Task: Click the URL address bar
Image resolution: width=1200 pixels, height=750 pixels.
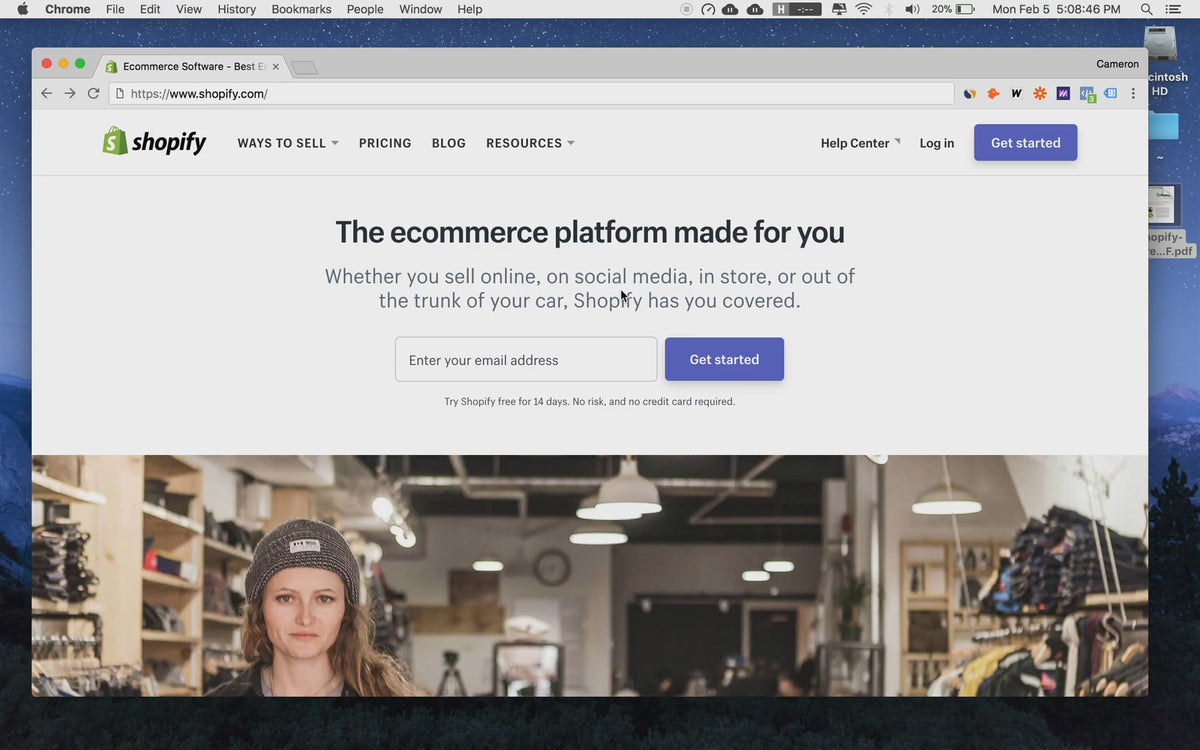Action: pyautogui.click(x=531, y=93)
